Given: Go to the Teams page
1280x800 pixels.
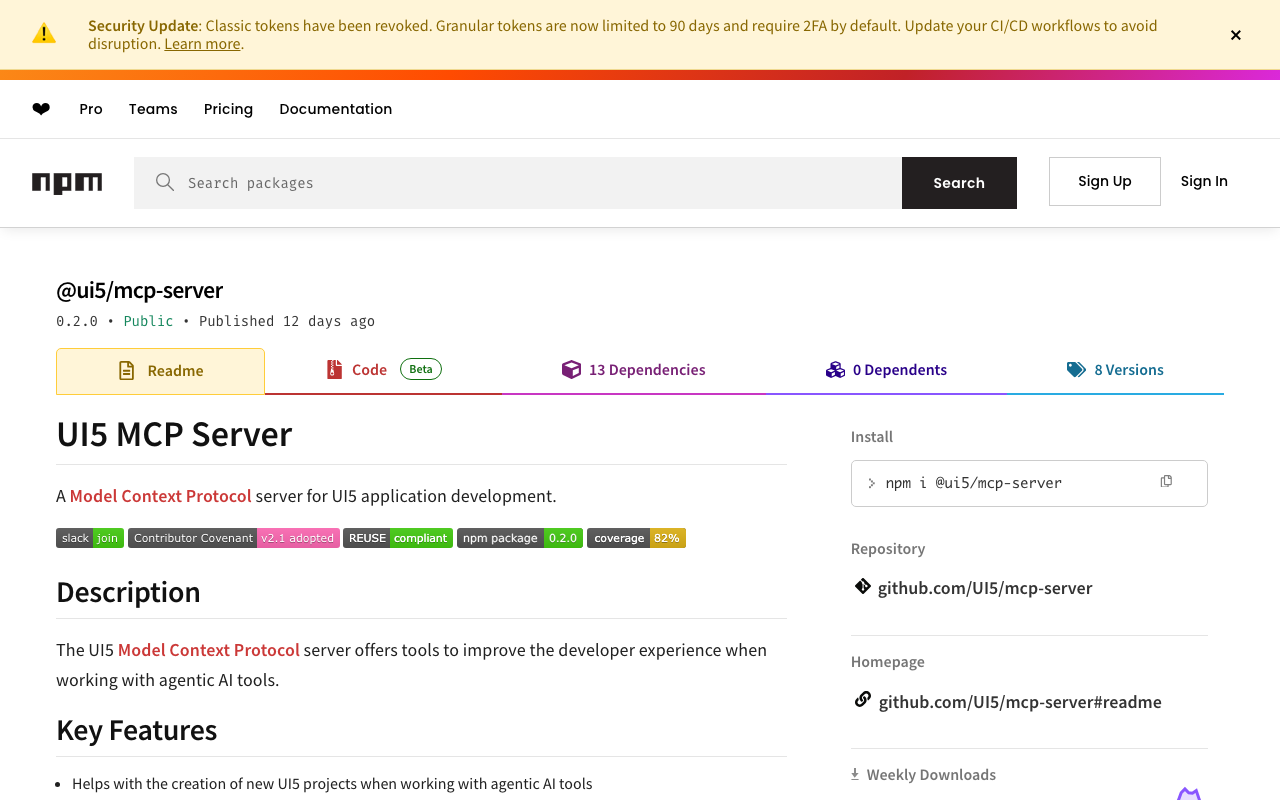Looking at the screenshot, I should [153, 109].
